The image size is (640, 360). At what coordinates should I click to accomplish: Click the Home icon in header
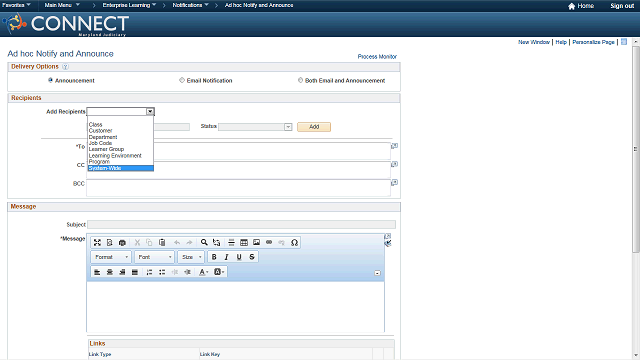point(571,6)
